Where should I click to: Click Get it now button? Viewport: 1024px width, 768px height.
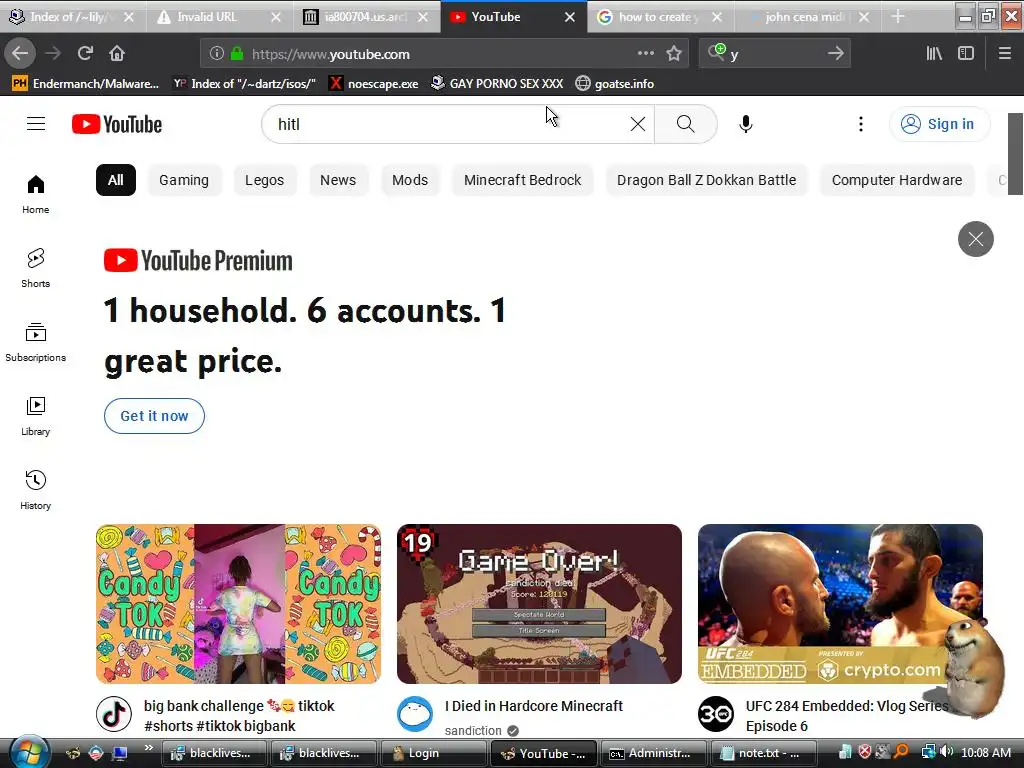[x=154, y=416]
